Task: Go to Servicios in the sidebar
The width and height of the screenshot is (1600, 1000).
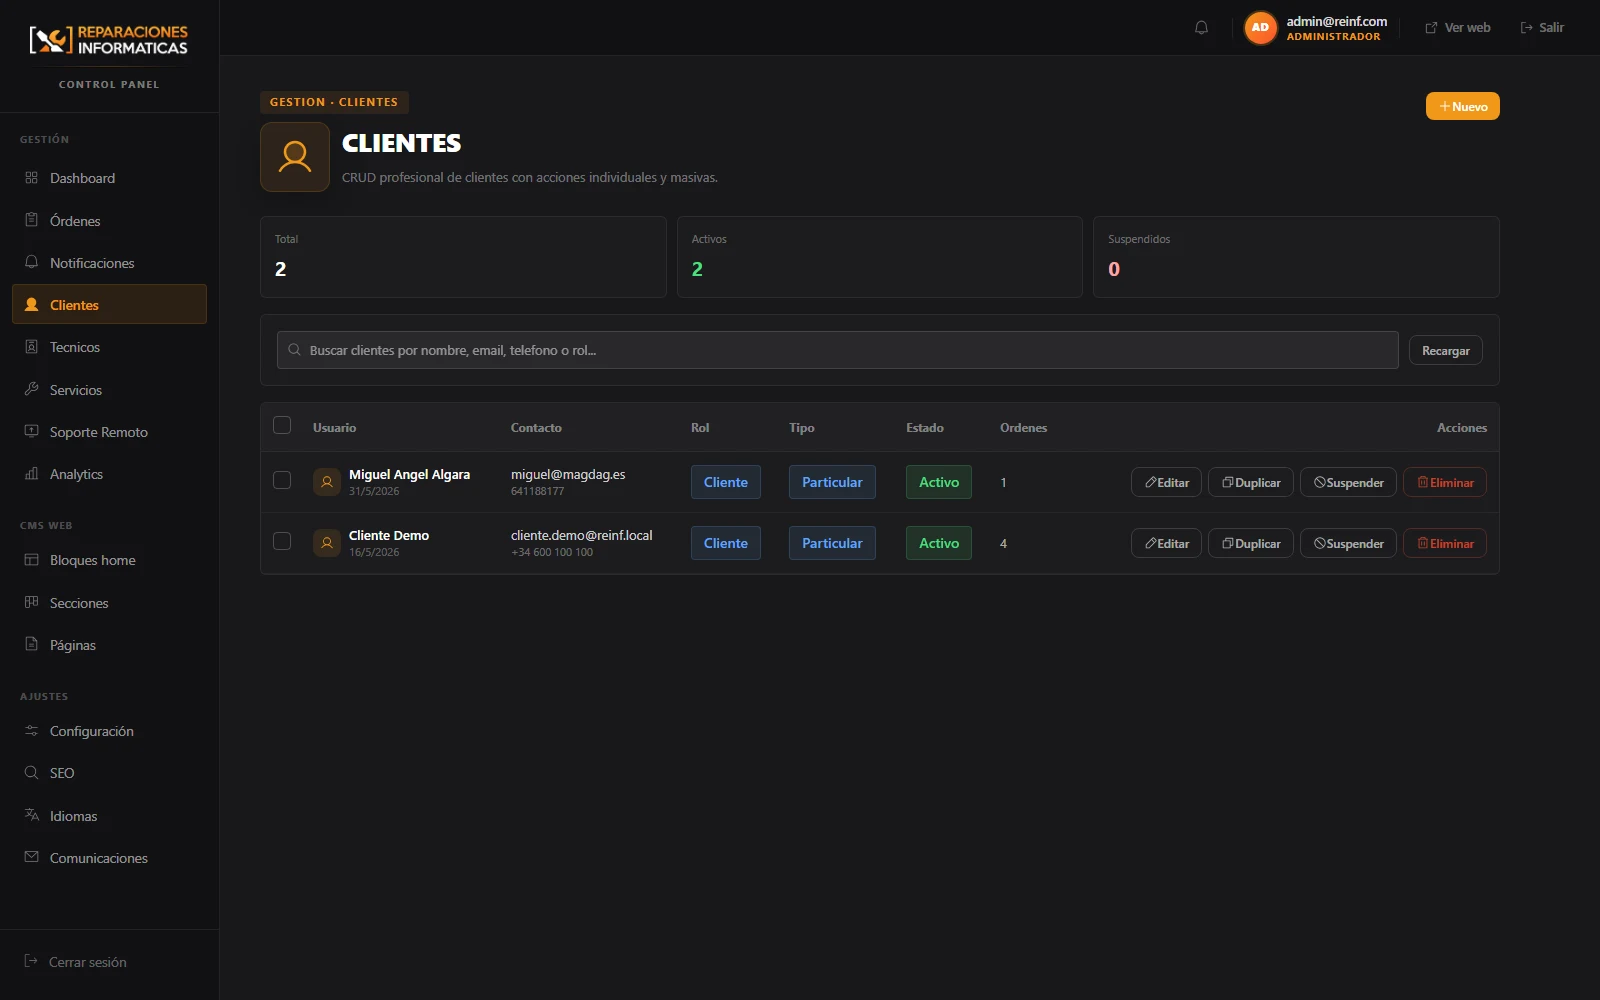Action: tap(109, 390)
